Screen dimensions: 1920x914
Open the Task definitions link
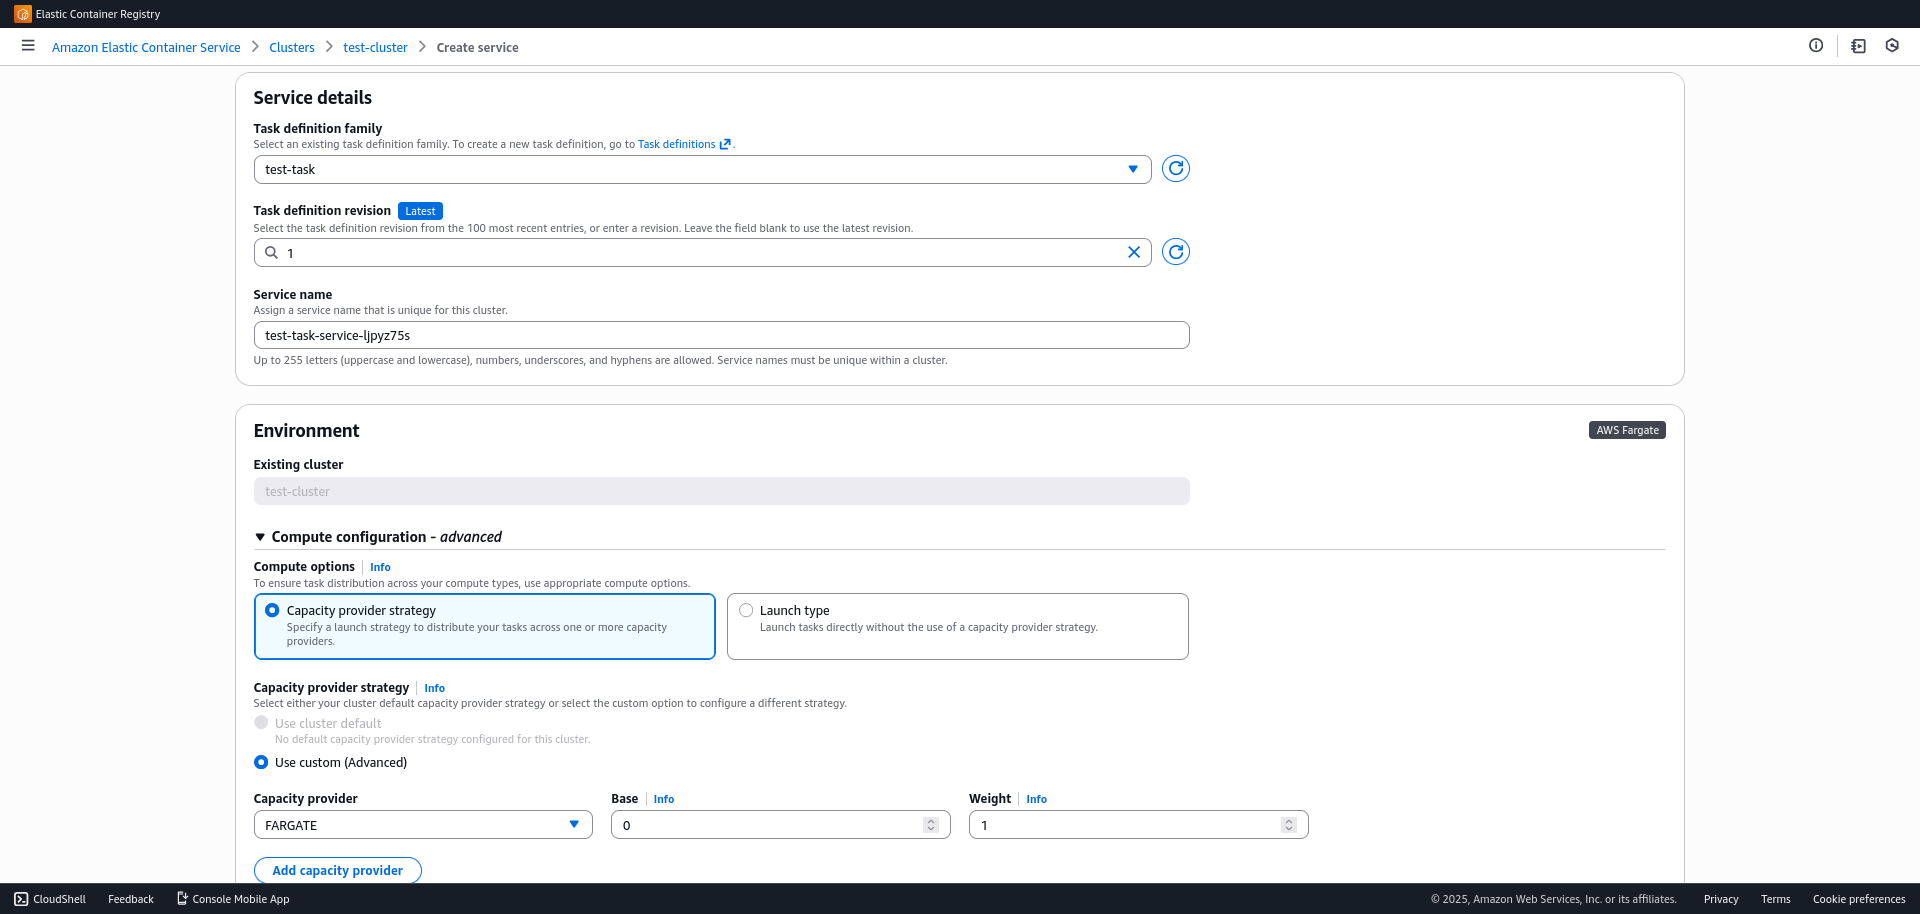pyautogui.click(x=677, y=144)
